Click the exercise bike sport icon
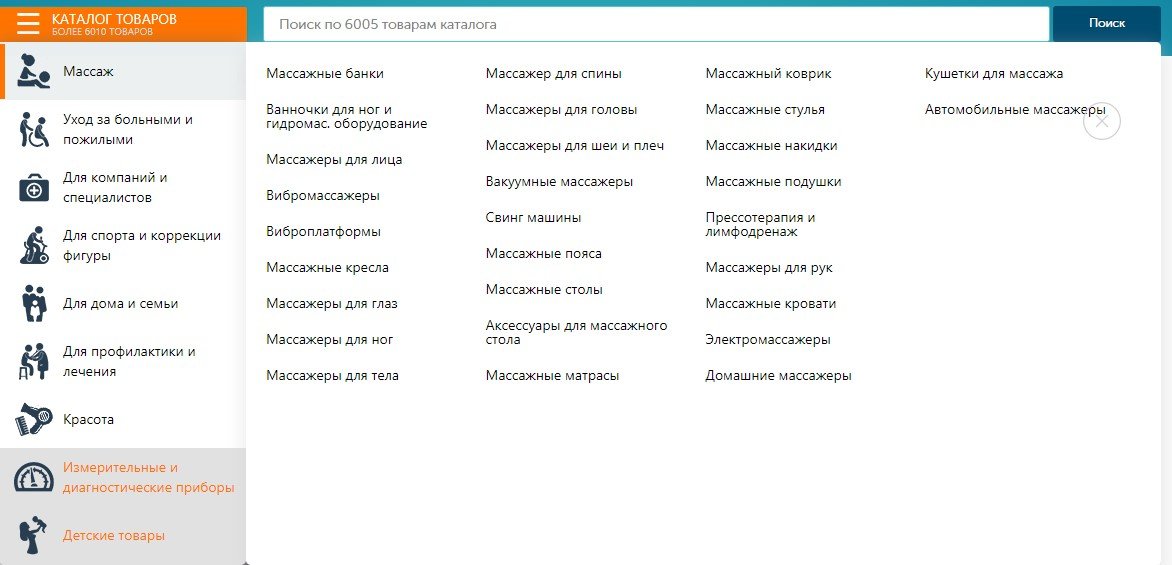 point(34,246)
